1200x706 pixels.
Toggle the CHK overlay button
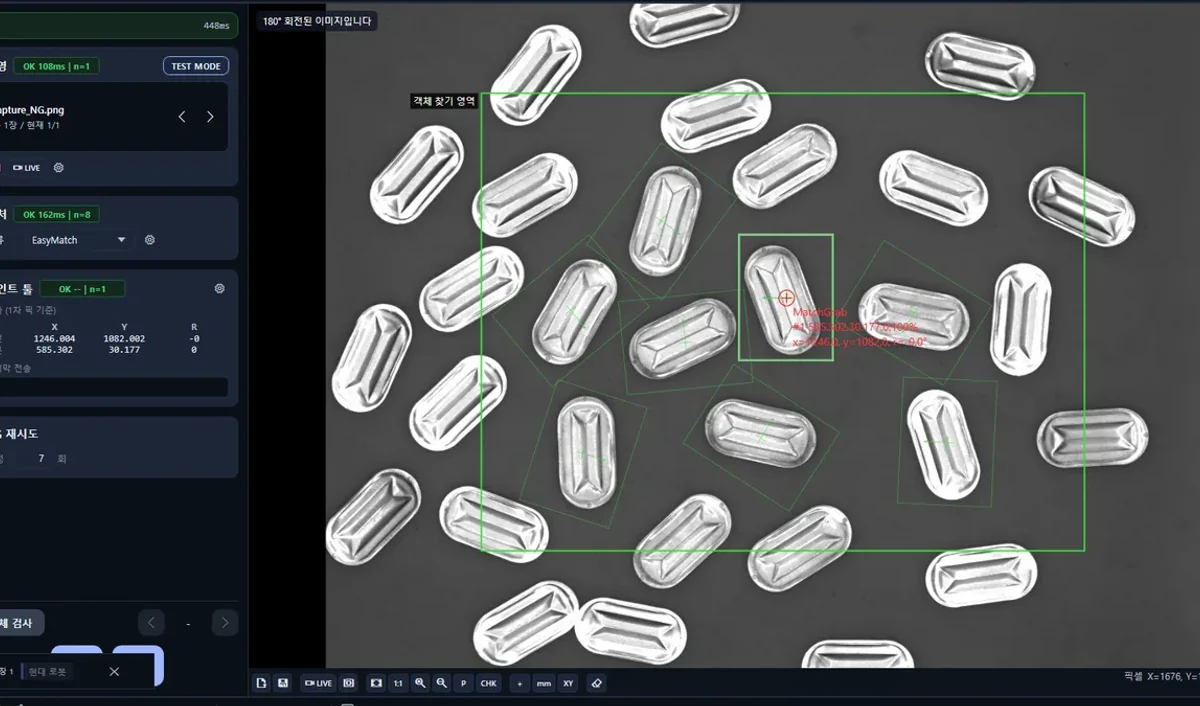(488, 683)
